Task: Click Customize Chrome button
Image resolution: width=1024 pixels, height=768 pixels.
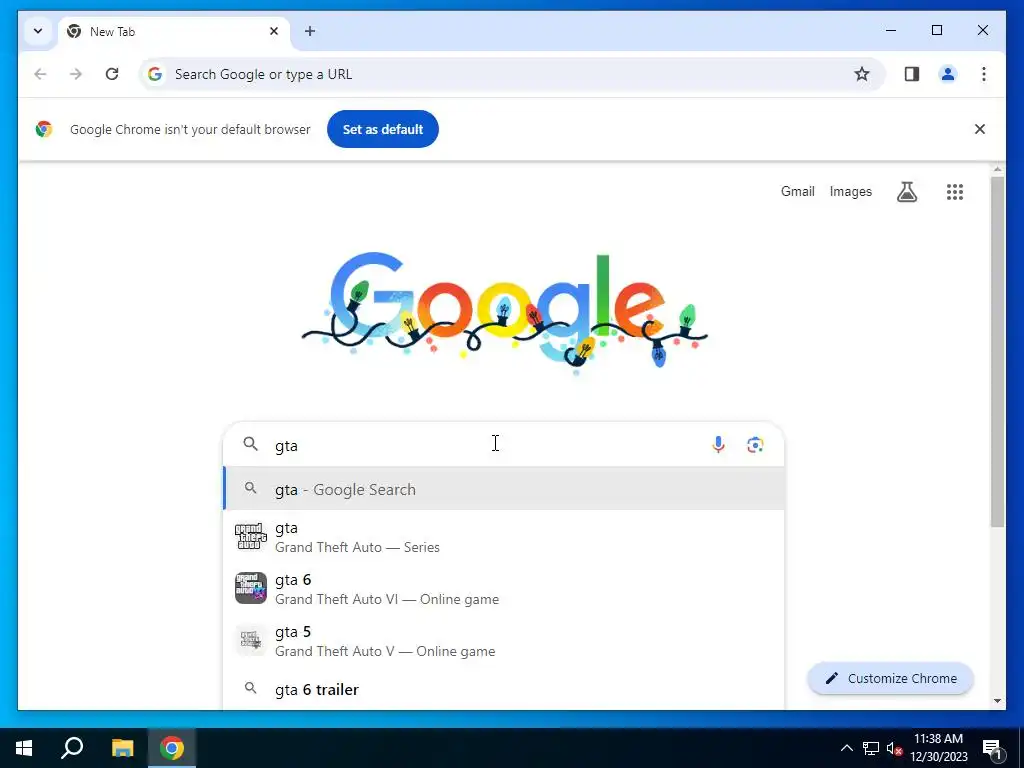Action: coord(891,679)
